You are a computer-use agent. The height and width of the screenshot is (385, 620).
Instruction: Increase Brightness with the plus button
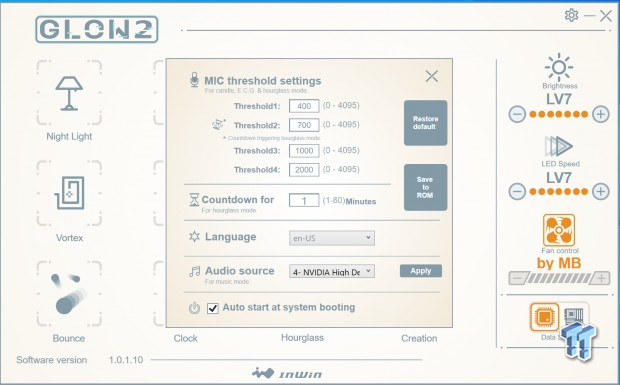601,115
